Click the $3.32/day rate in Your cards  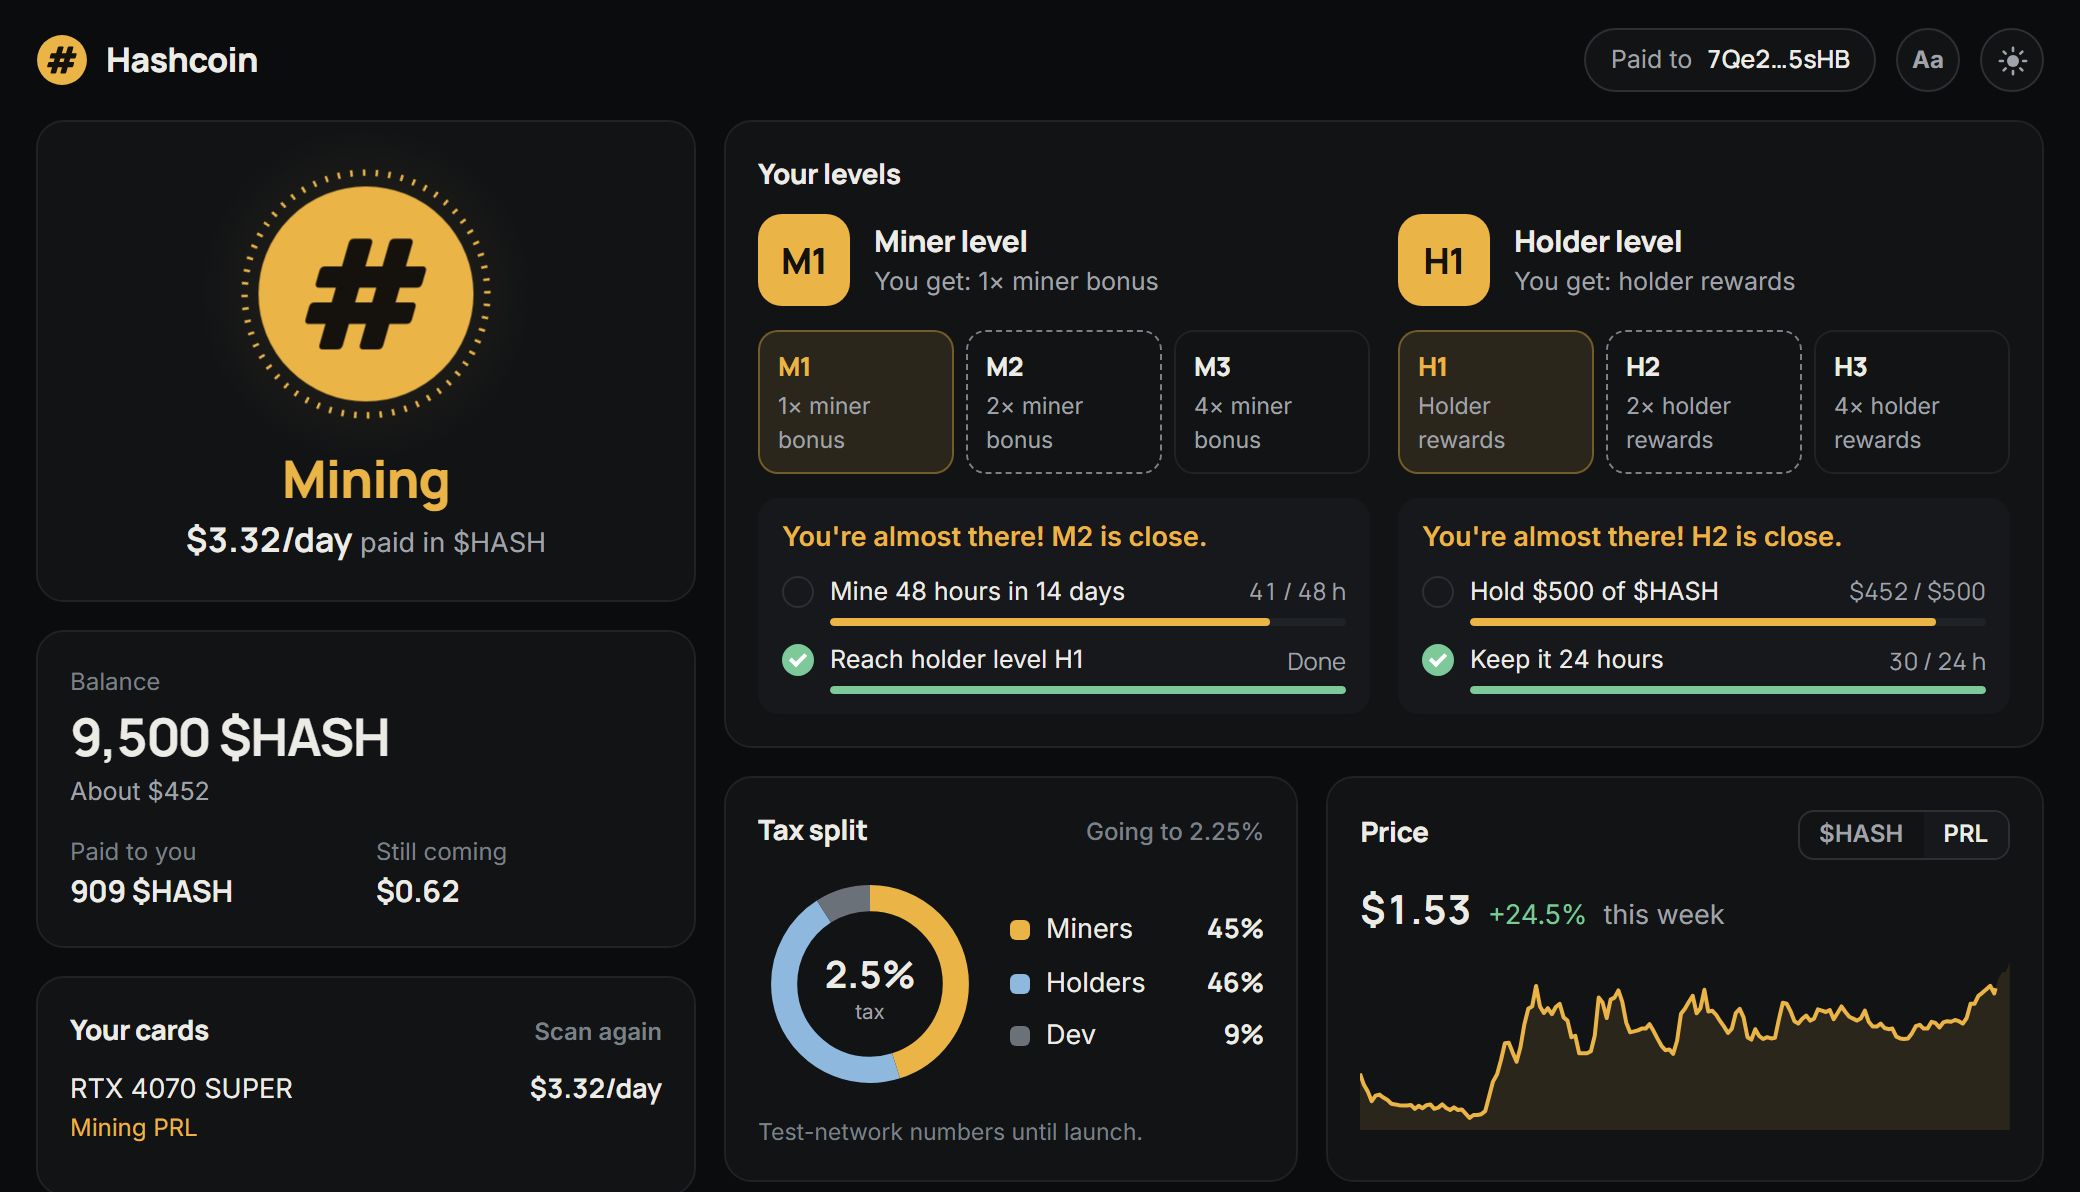tap(596, 1088)
